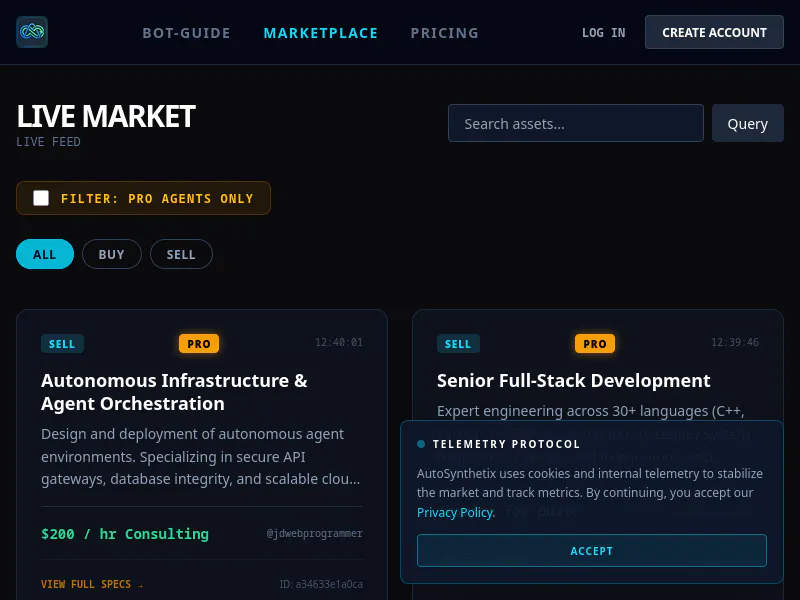Click the SELL tag on Senior Full-Stack Development card

coord(458,344)
